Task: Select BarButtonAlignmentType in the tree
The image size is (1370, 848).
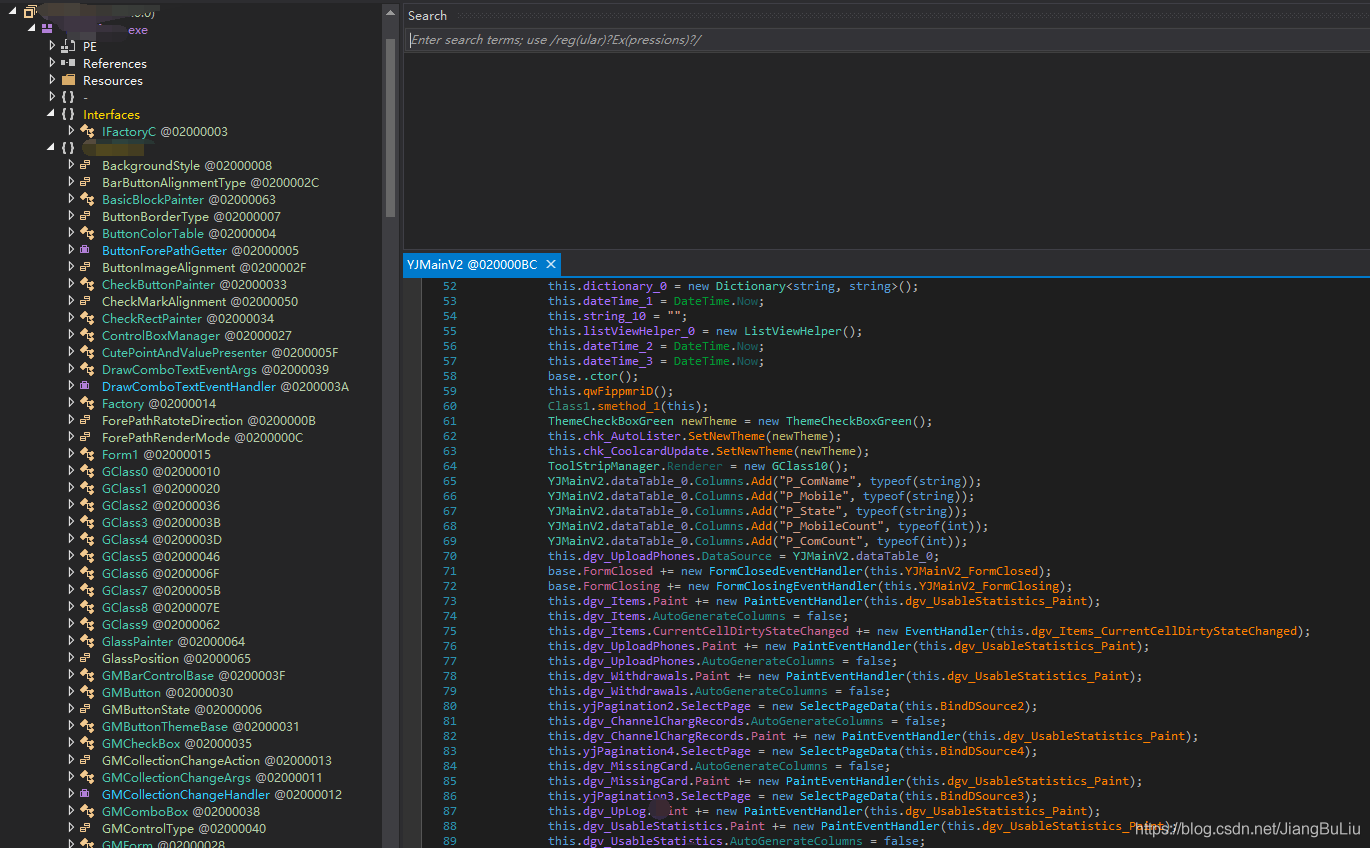Action: 210,182
